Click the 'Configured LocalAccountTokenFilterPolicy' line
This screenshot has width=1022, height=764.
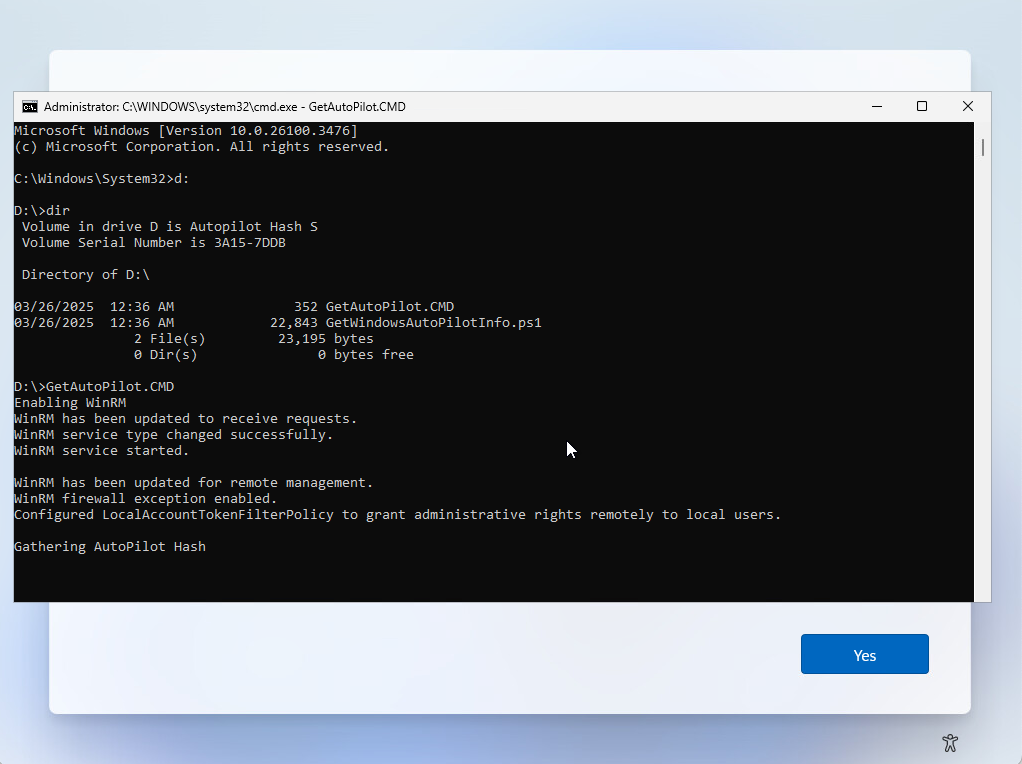coord(398,514)
